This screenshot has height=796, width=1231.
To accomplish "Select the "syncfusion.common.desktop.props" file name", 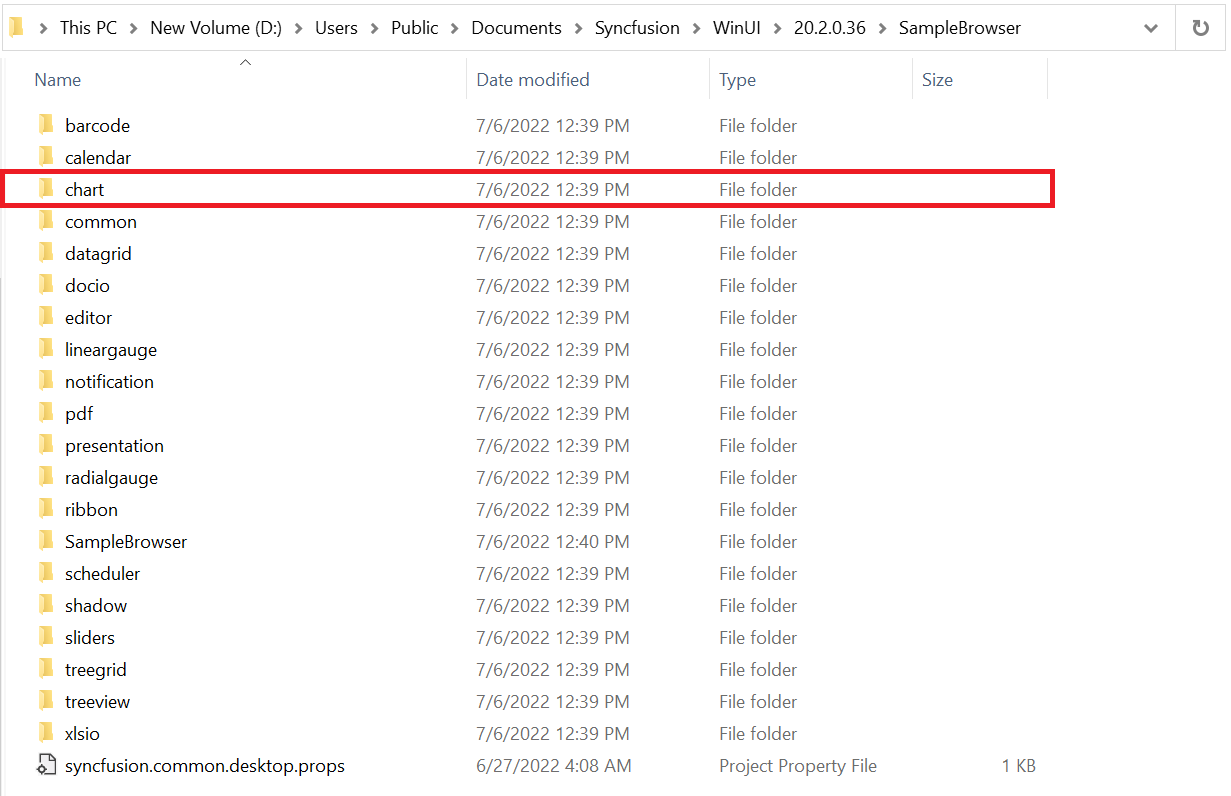I will point(205,766).
